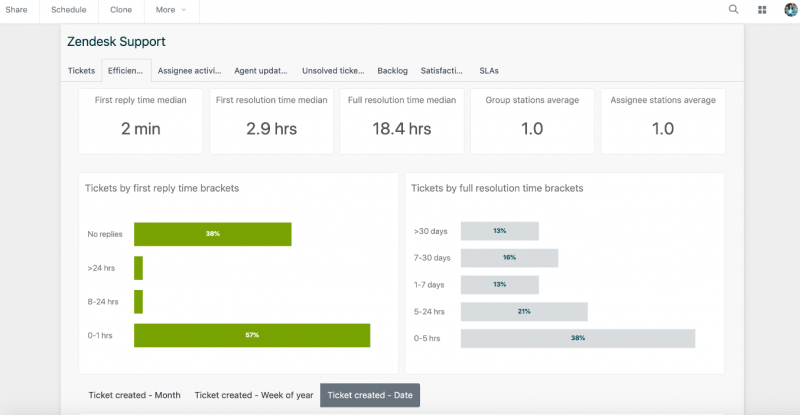Click the '0-5 hrs' axis label
The height and width of the screenshot is (415, 800).
427,338
